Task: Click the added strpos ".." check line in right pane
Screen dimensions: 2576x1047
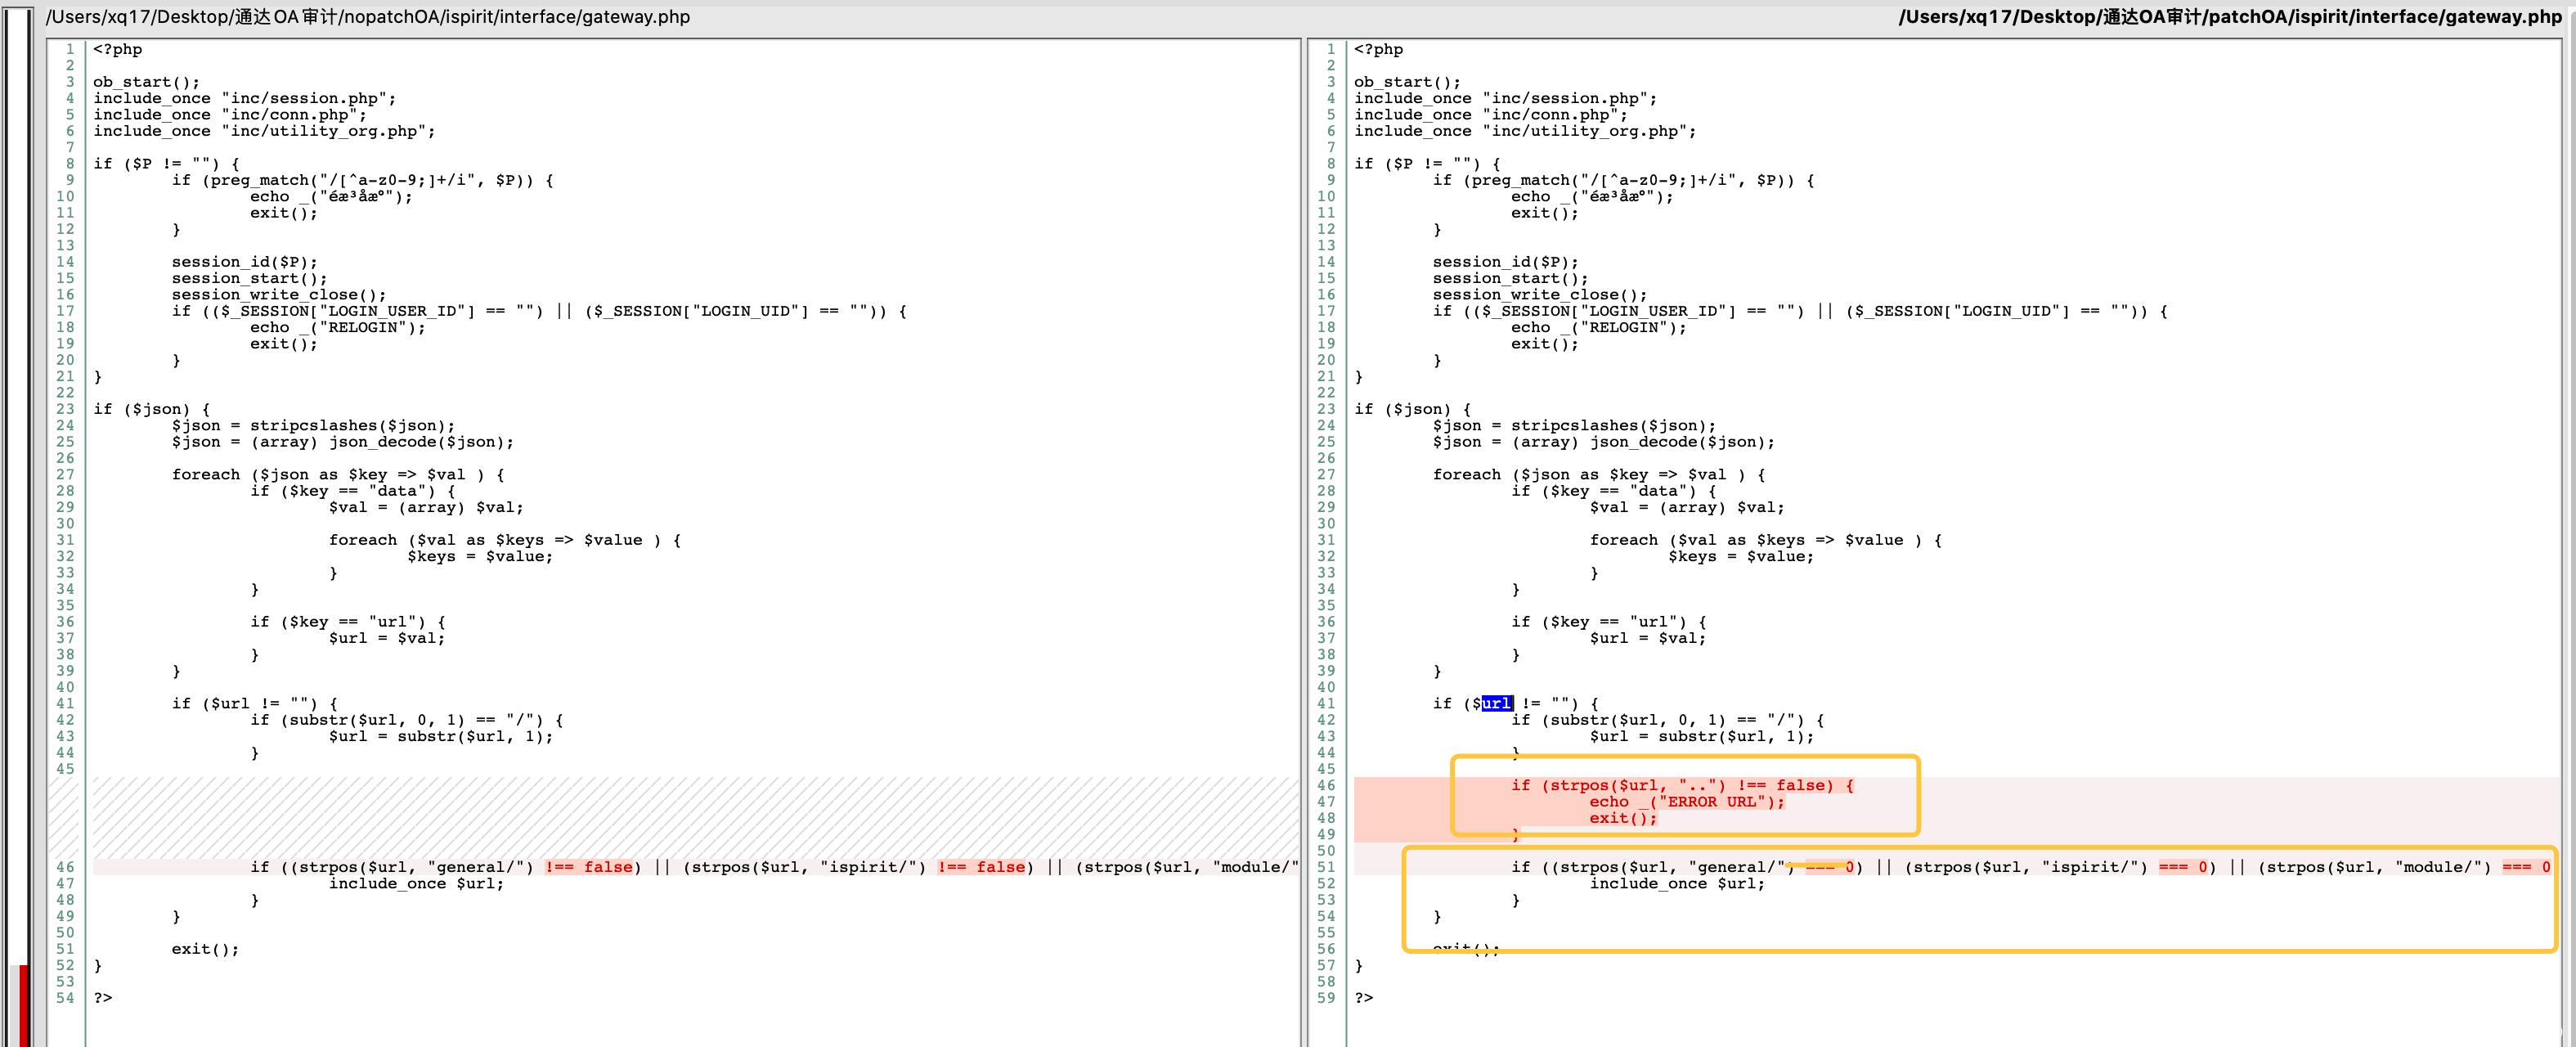Action: pos(1682,786)
